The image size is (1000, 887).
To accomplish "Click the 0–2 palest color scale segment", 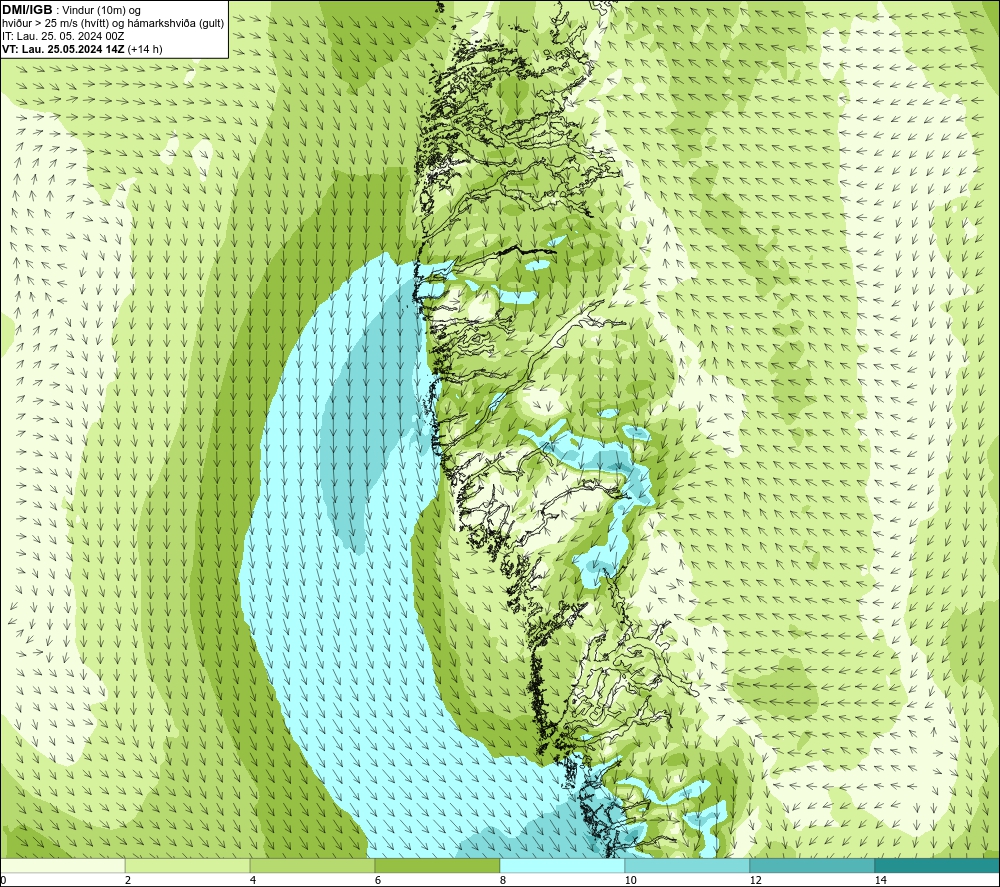I will 62,865.
